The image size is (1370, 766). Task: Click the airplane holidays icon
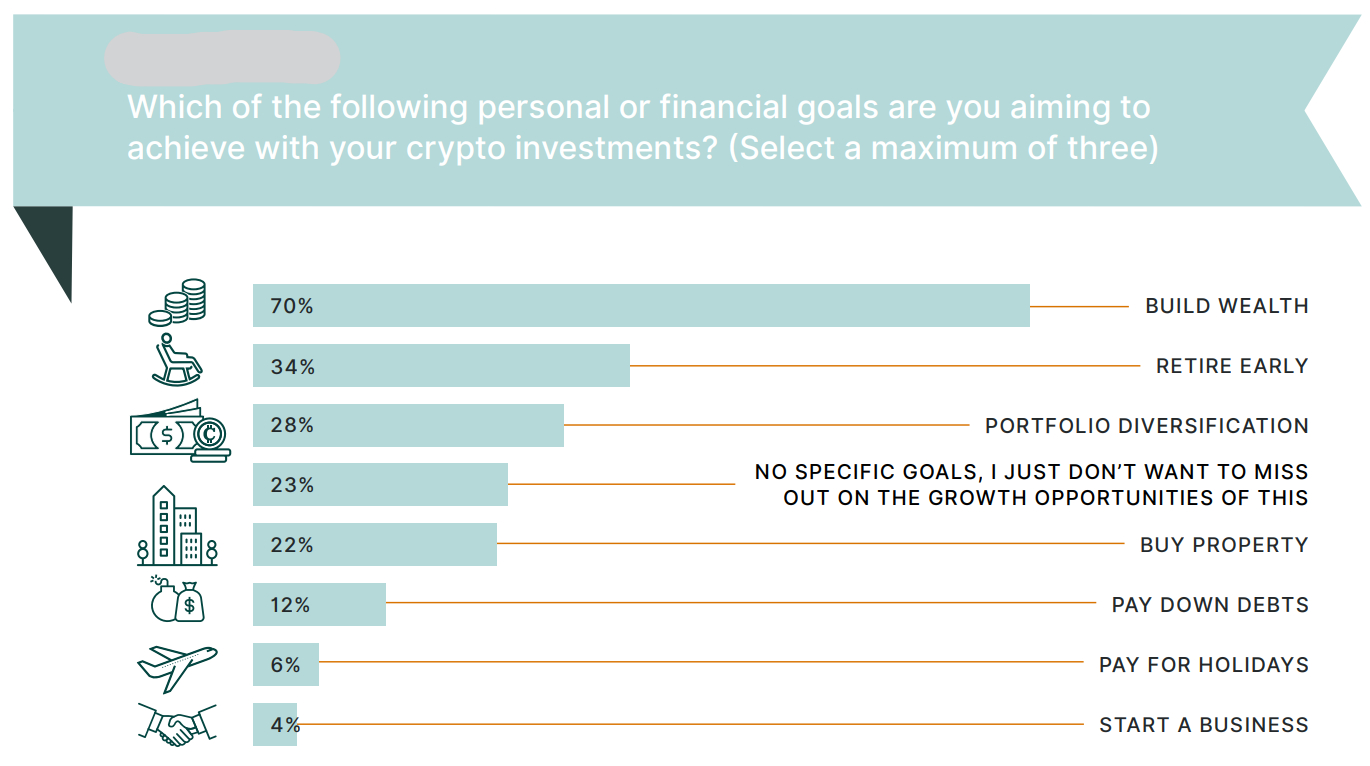[177, 667]
